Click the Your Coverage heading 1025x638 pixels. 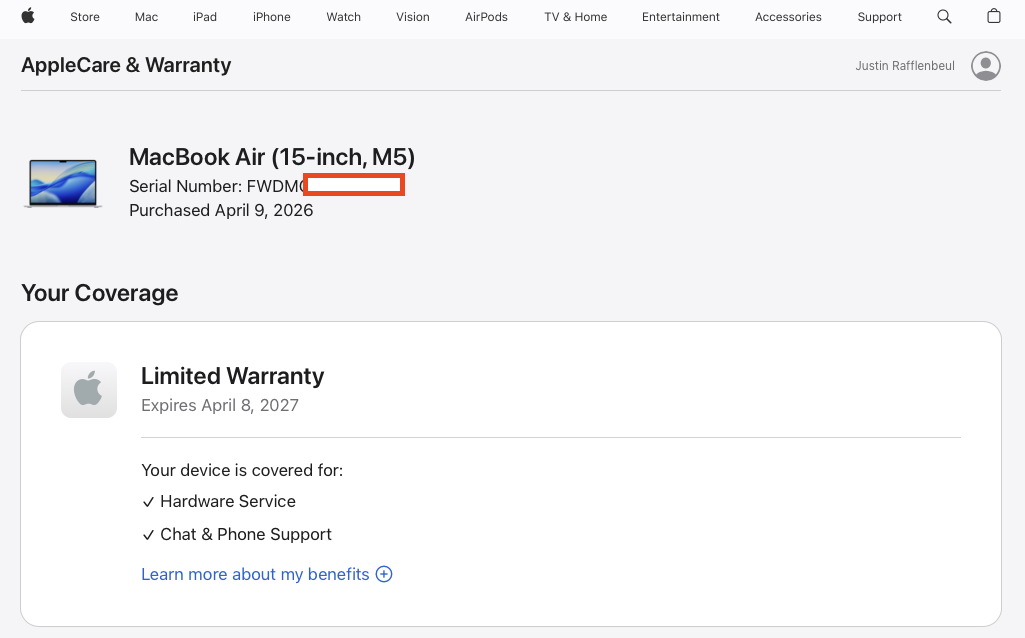tap(99, 293)
